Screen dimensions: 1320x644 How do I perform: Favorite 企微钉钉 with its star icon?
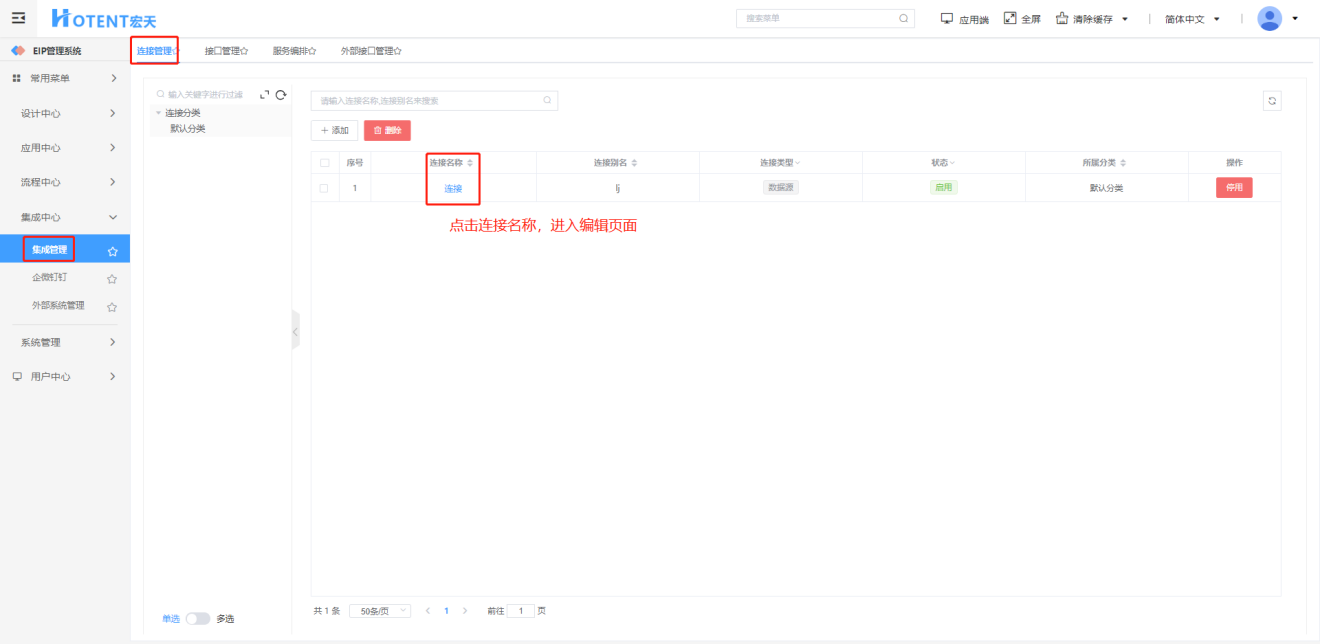(x=112, y=279)
